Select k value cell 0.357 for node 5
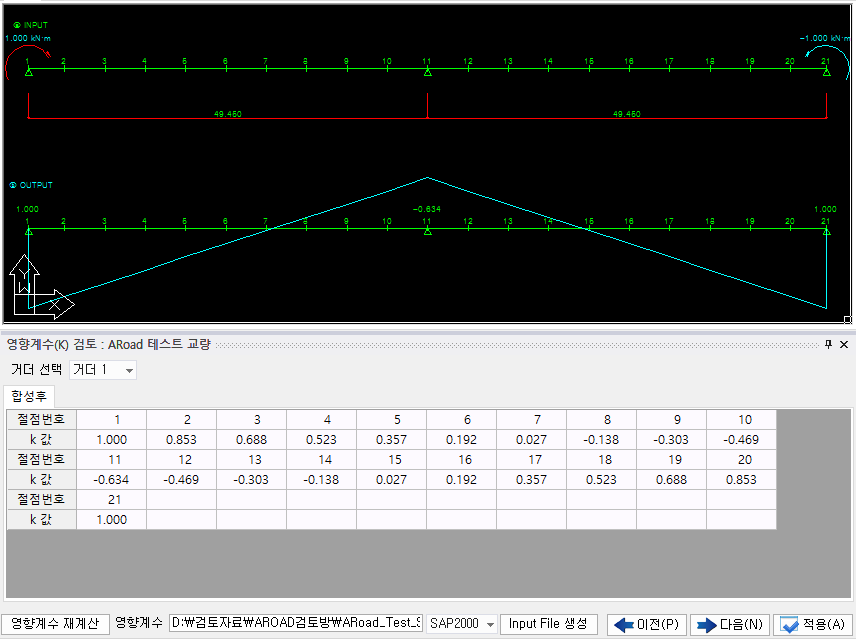 coord(391,440)
